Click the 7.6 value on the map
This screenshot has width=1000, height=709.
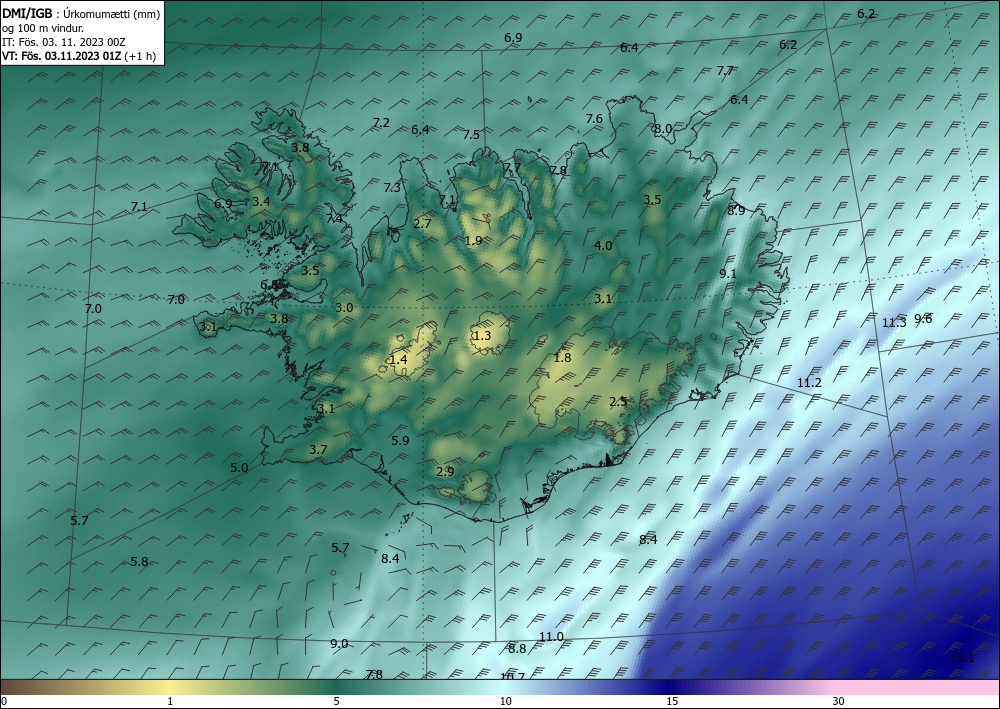click(x=594, y=119)
